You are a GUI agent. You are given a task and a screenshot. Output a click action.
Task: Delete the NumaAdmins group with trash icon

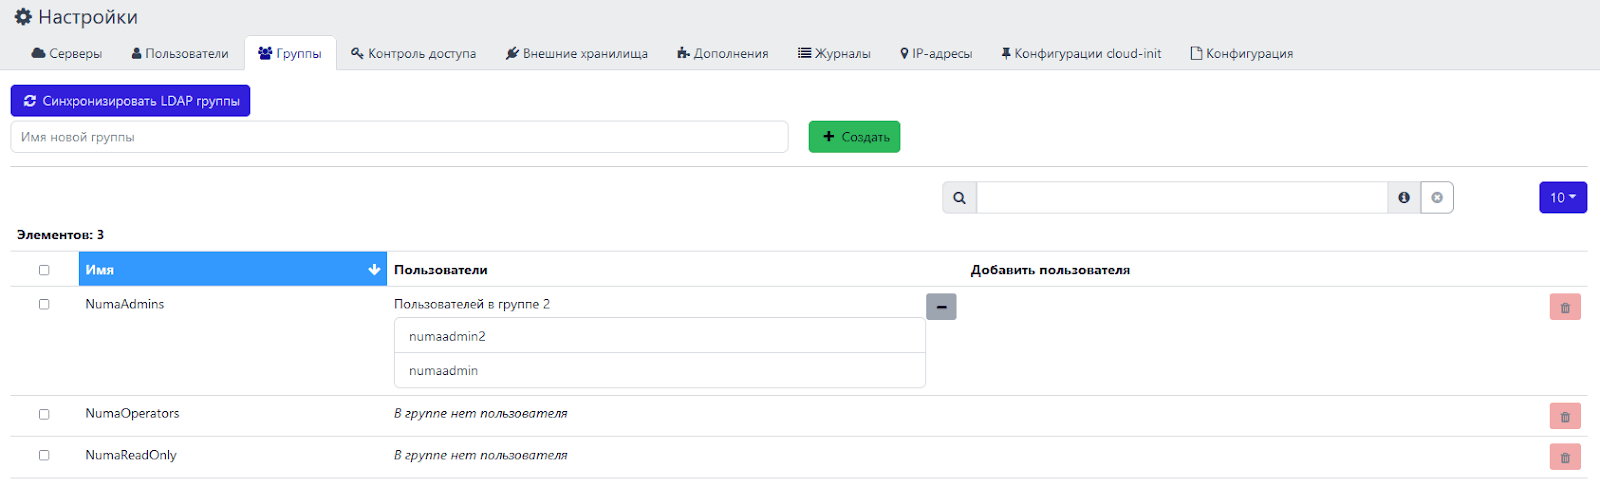click(1565, 307)
